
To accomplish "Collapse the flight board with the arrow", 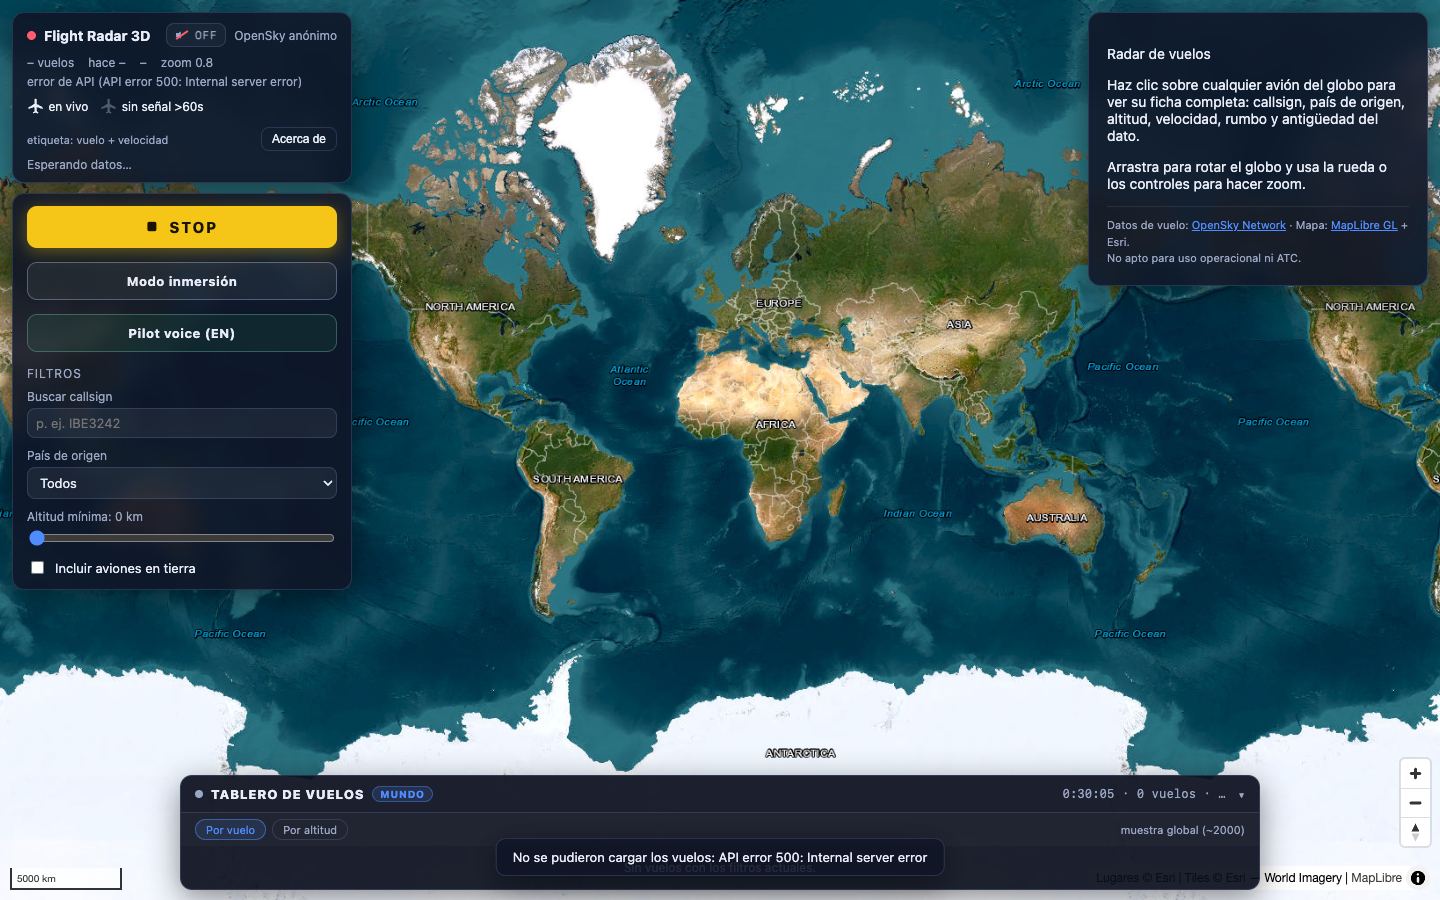I will coord(1241,795).
